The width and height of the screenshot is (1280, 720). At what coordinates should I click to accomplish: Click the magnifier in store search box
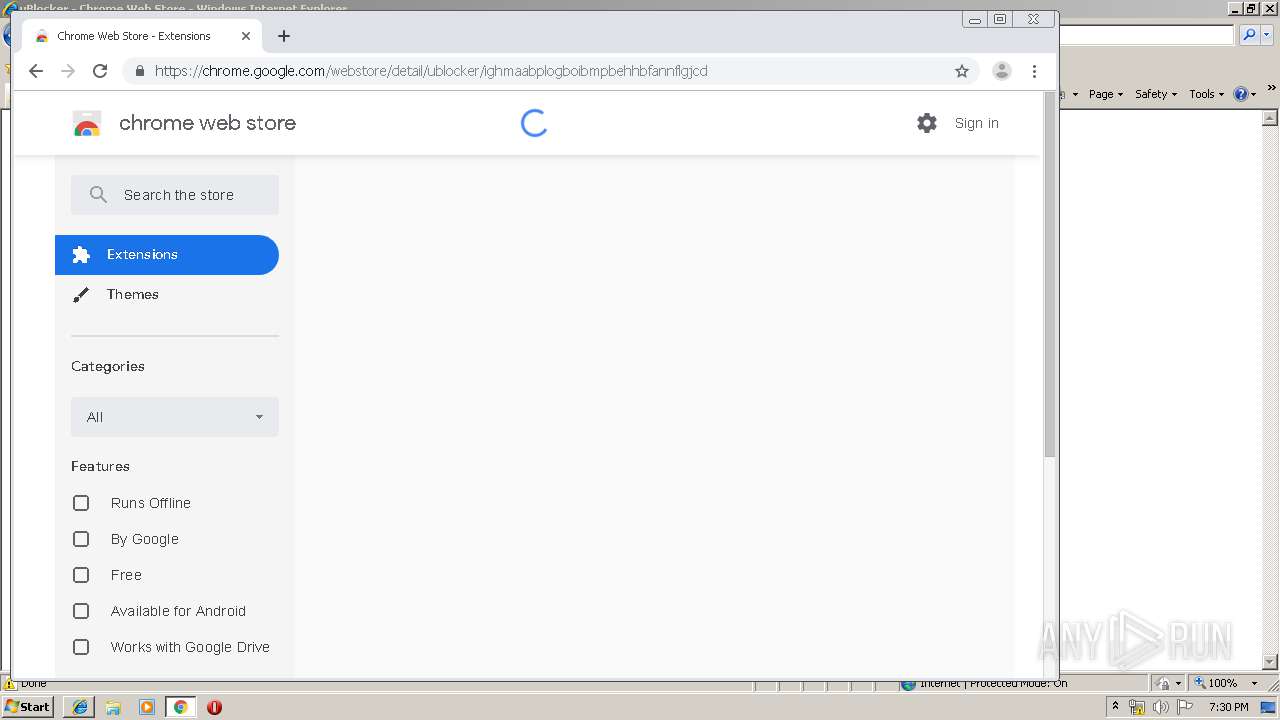pos(98,195)
